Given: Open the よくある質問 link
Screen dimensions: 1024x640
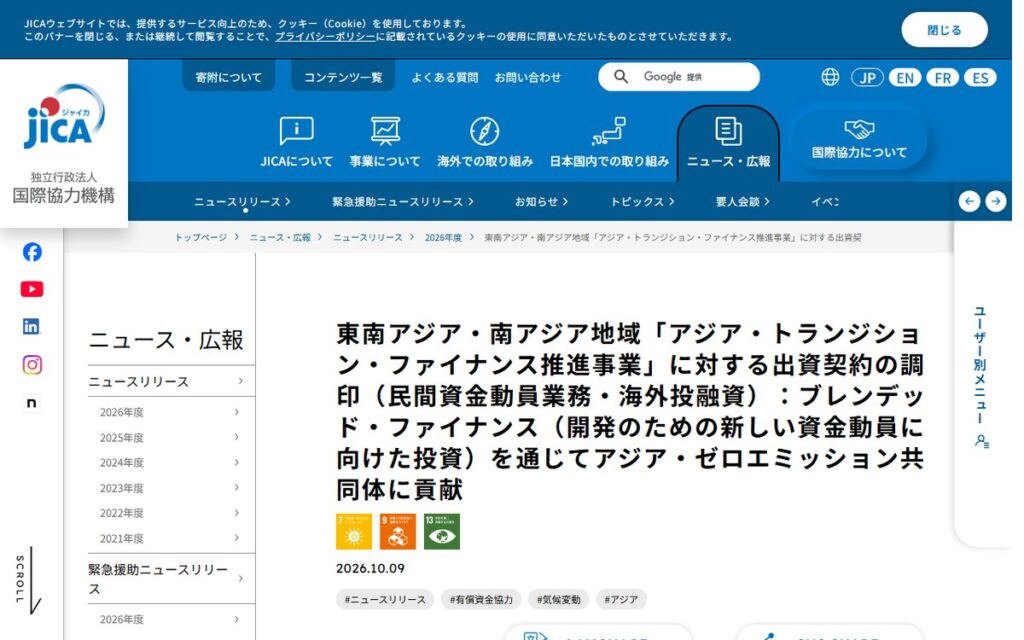Looking at the screenshot, I should coord(445,77).
